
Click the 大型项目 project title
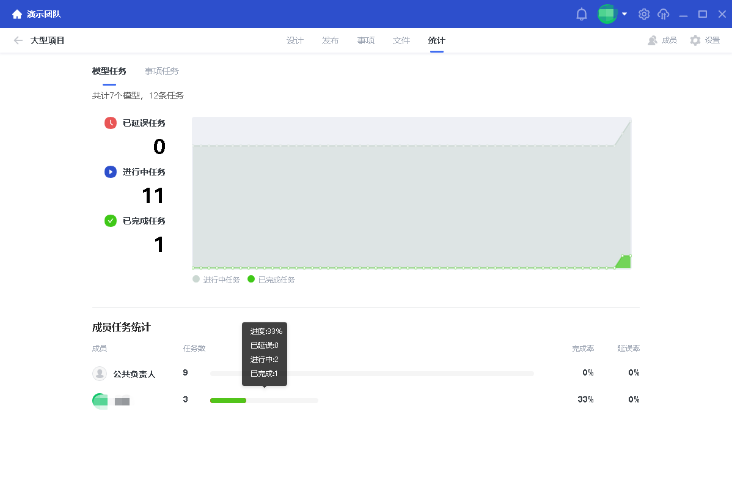(47, 41)
